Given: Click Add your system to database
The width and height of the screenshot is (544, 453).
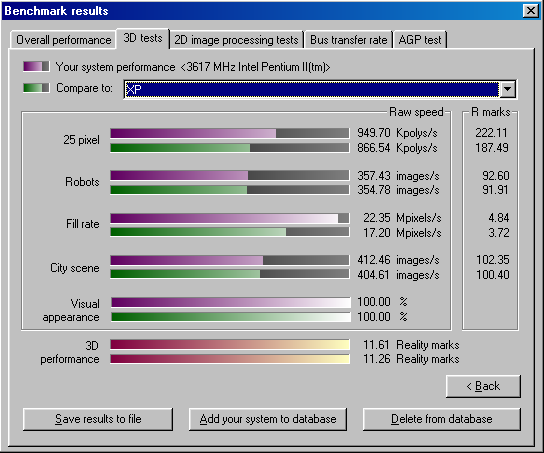Looking at the screenshot, I should pos(268,419).
